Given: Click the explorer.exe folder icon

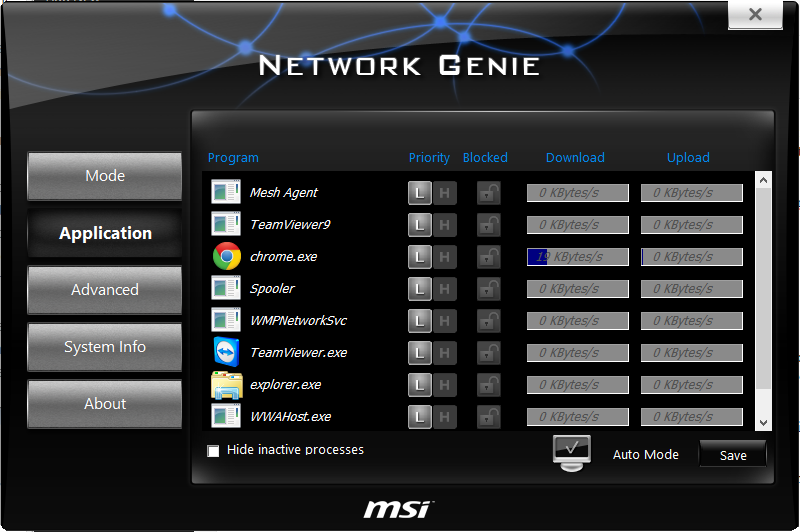Looking at the screenshot, I should click(x=227, y=385).
